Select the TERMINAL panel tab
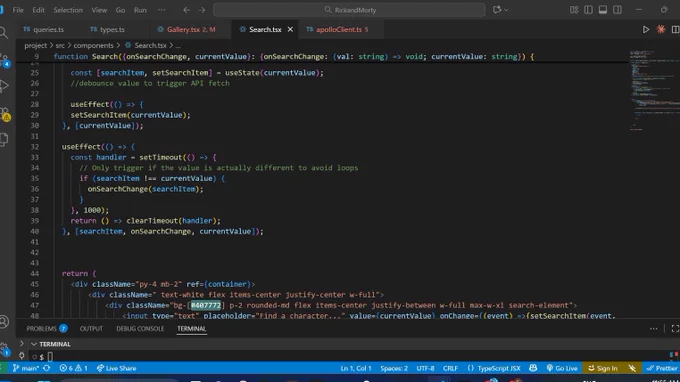This screenshot has height=382, width=680. click(191, 329)
